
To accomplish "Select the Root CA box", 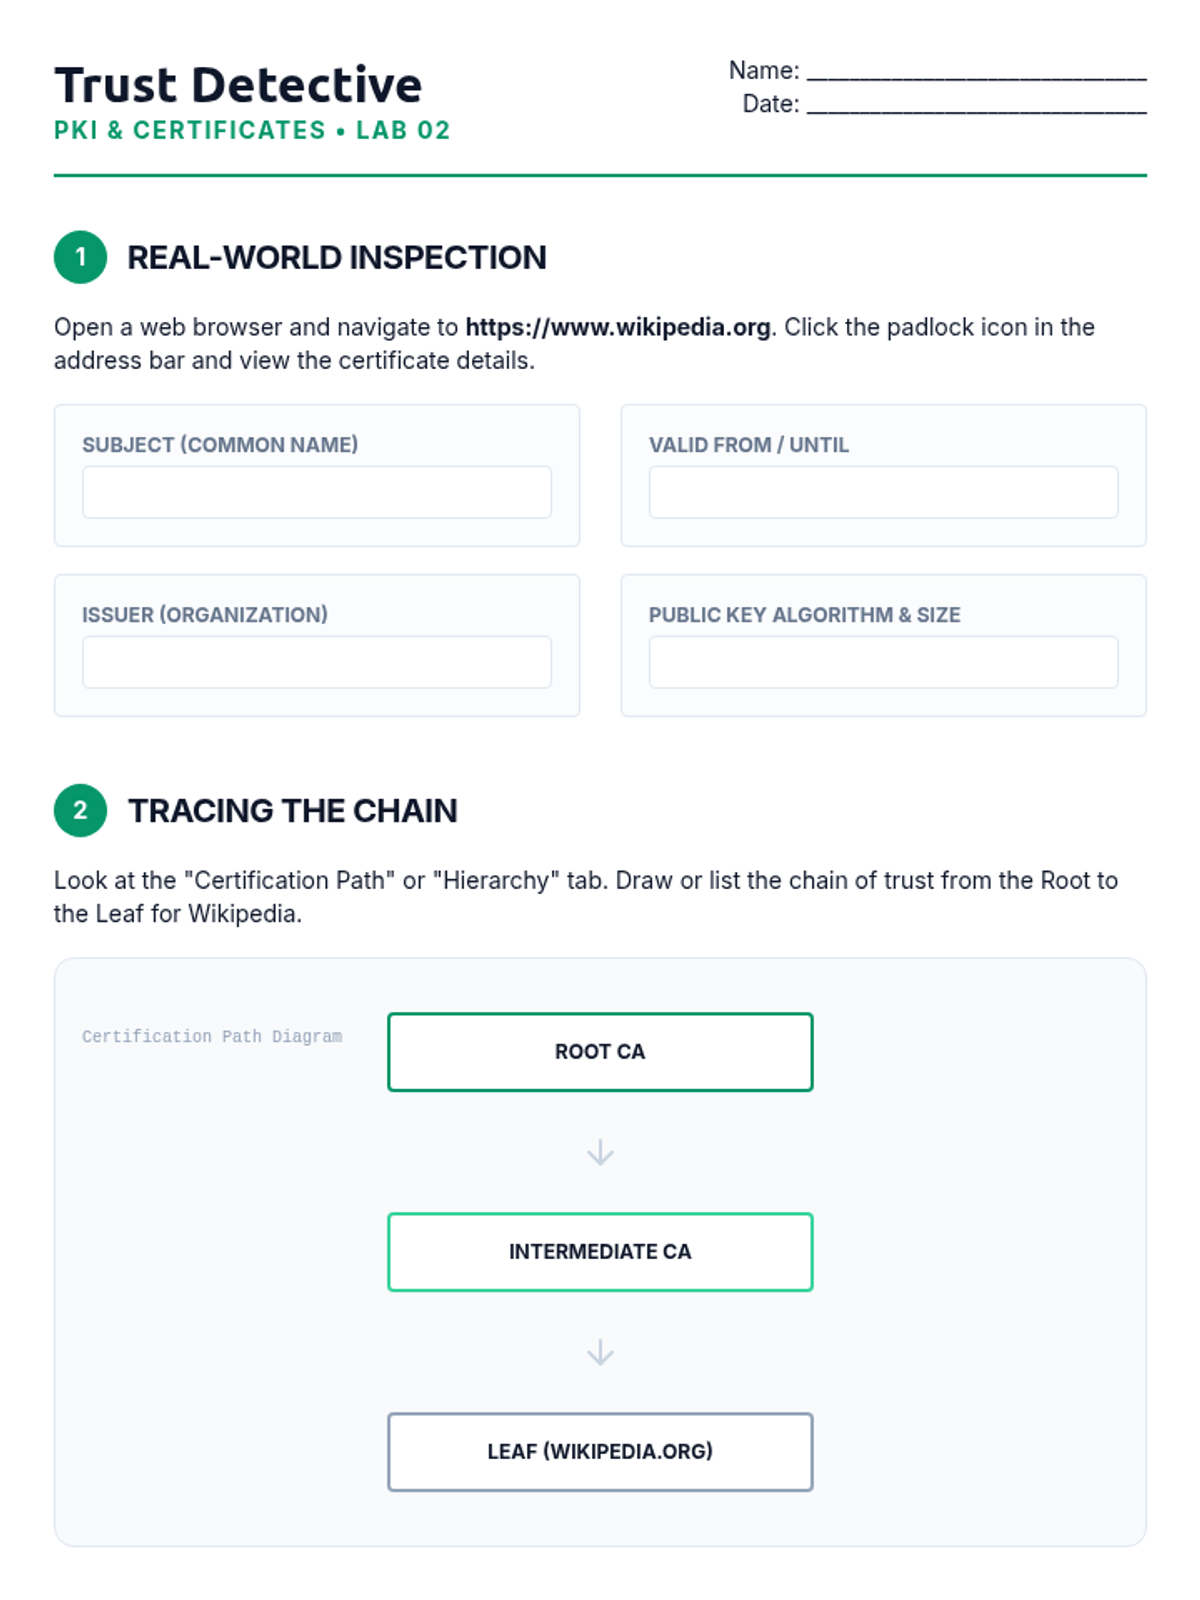I will tap(600, 1052).
